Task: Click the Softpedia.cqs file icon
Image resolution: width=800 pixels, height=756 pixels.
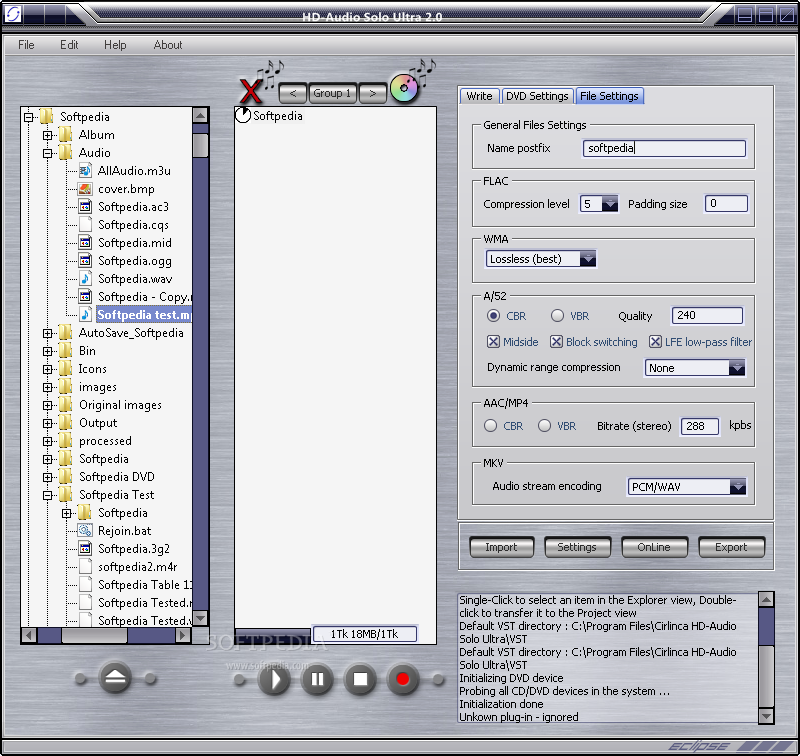Action: 85,224
